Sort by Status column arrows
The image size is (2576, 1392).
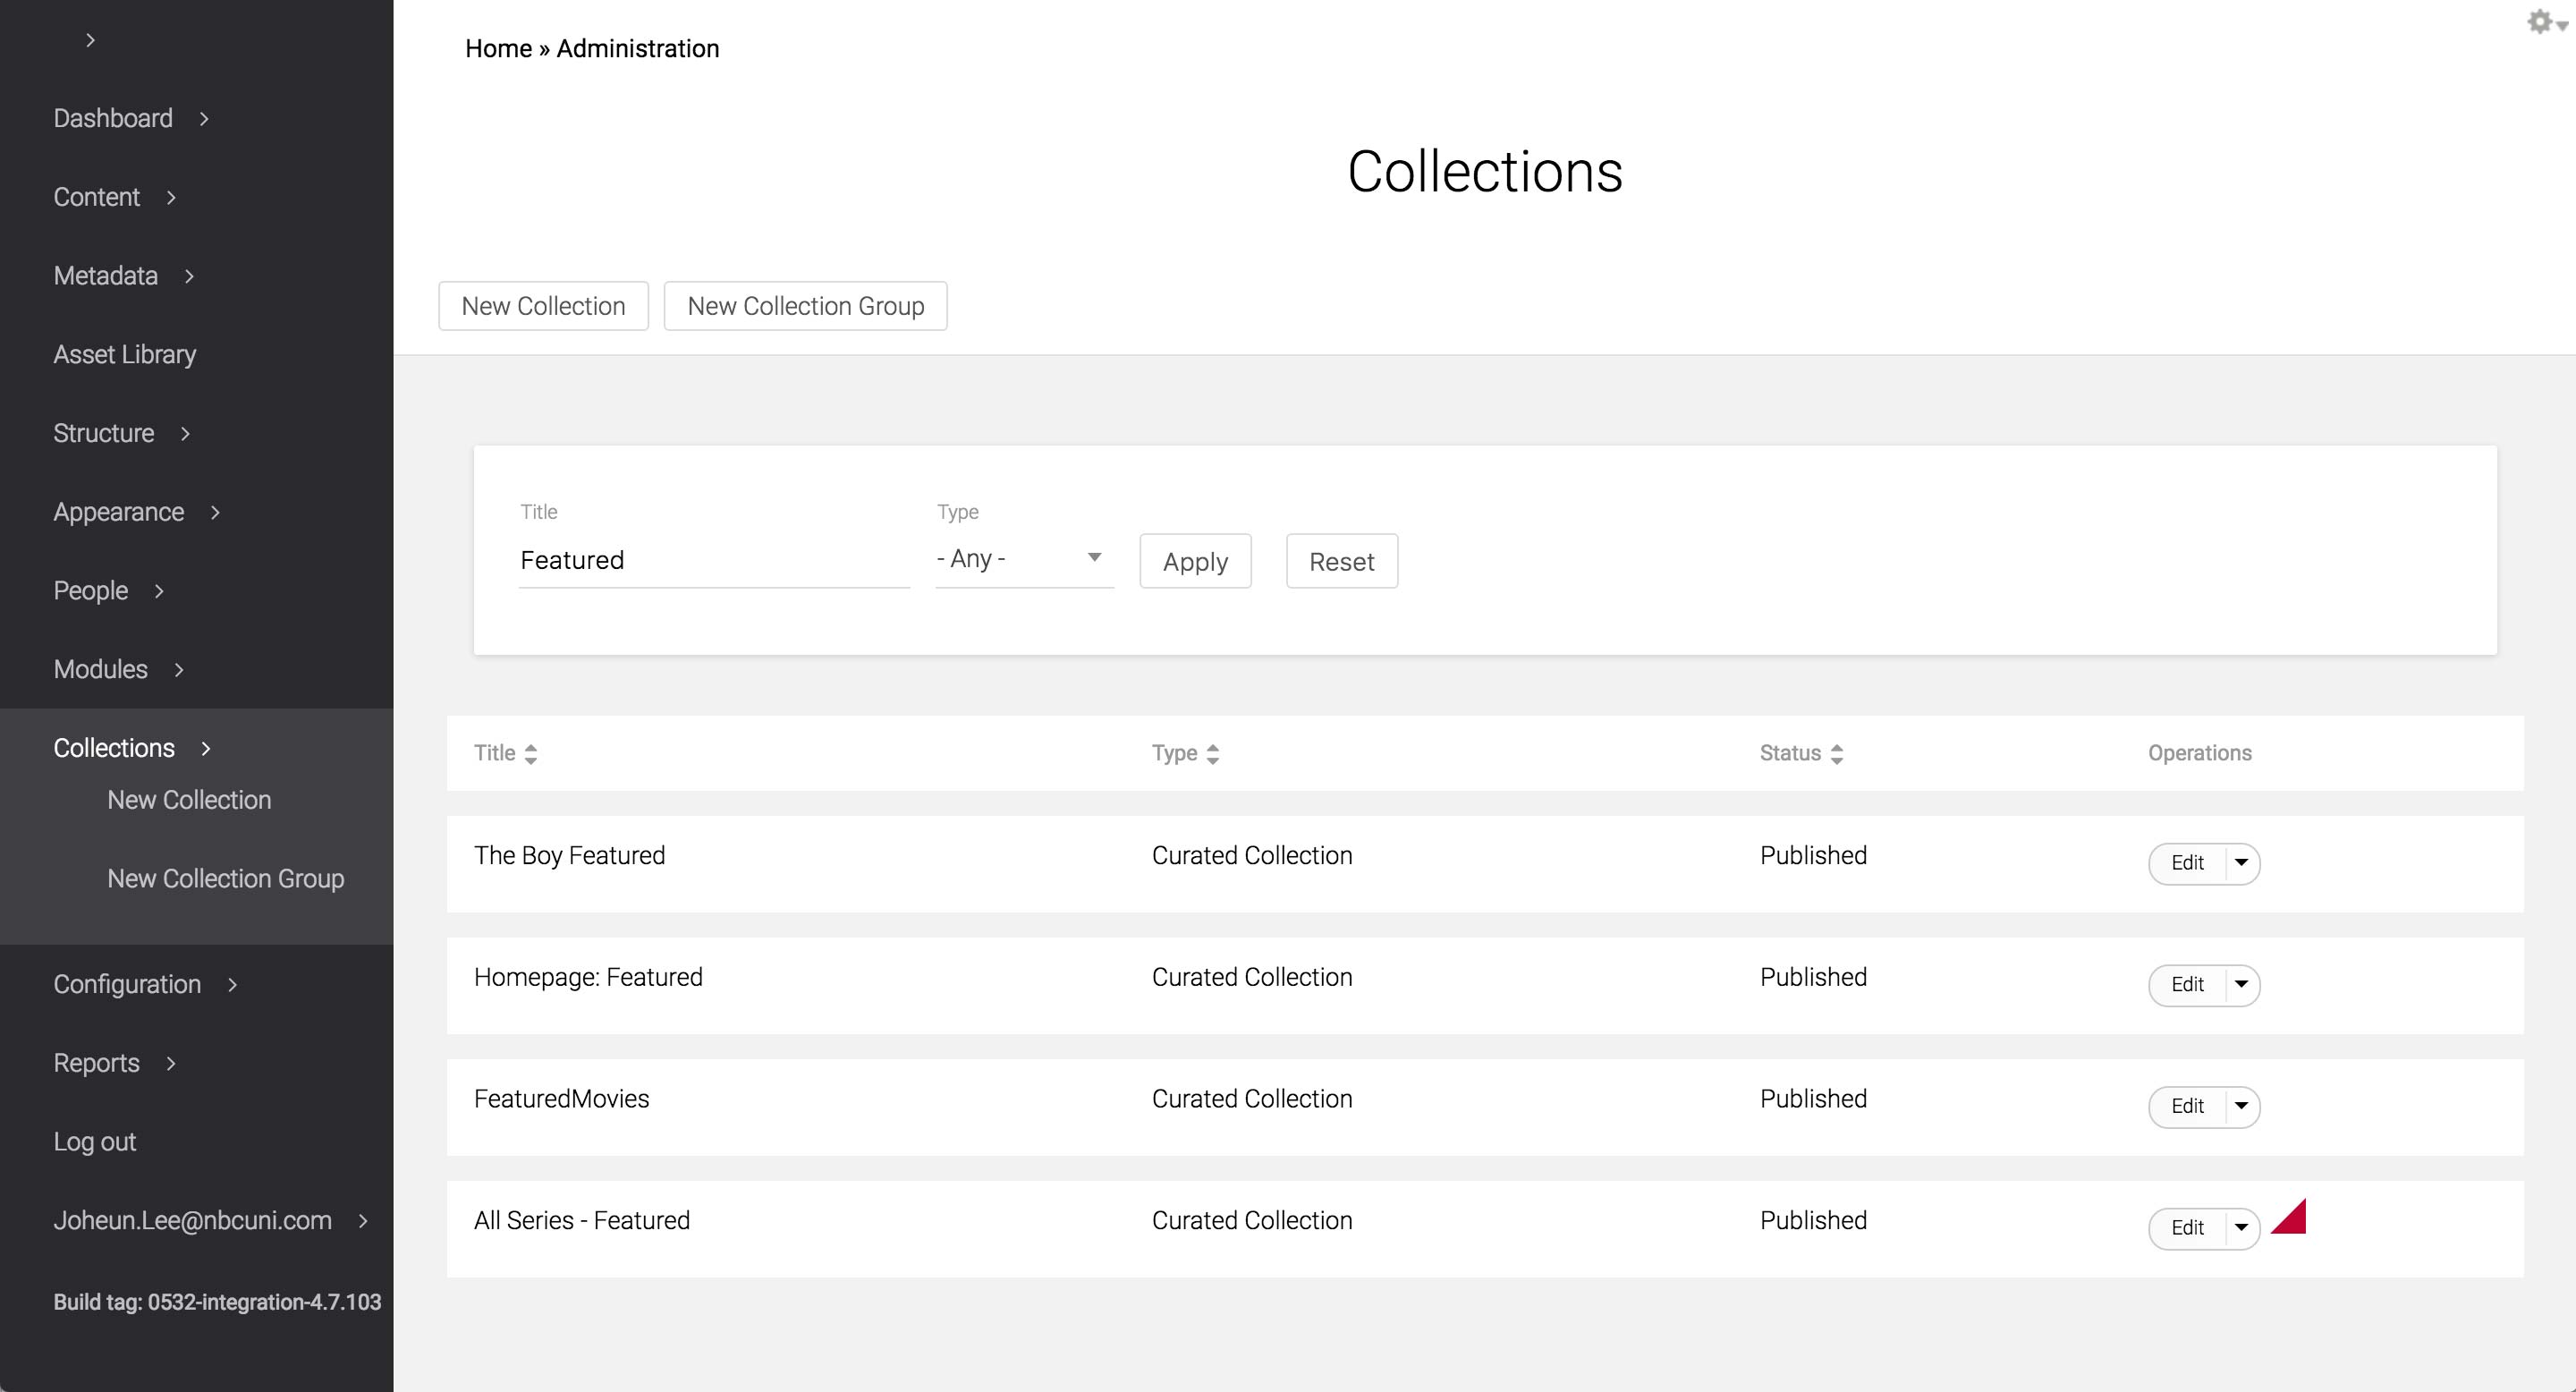tap(1837, 754)
